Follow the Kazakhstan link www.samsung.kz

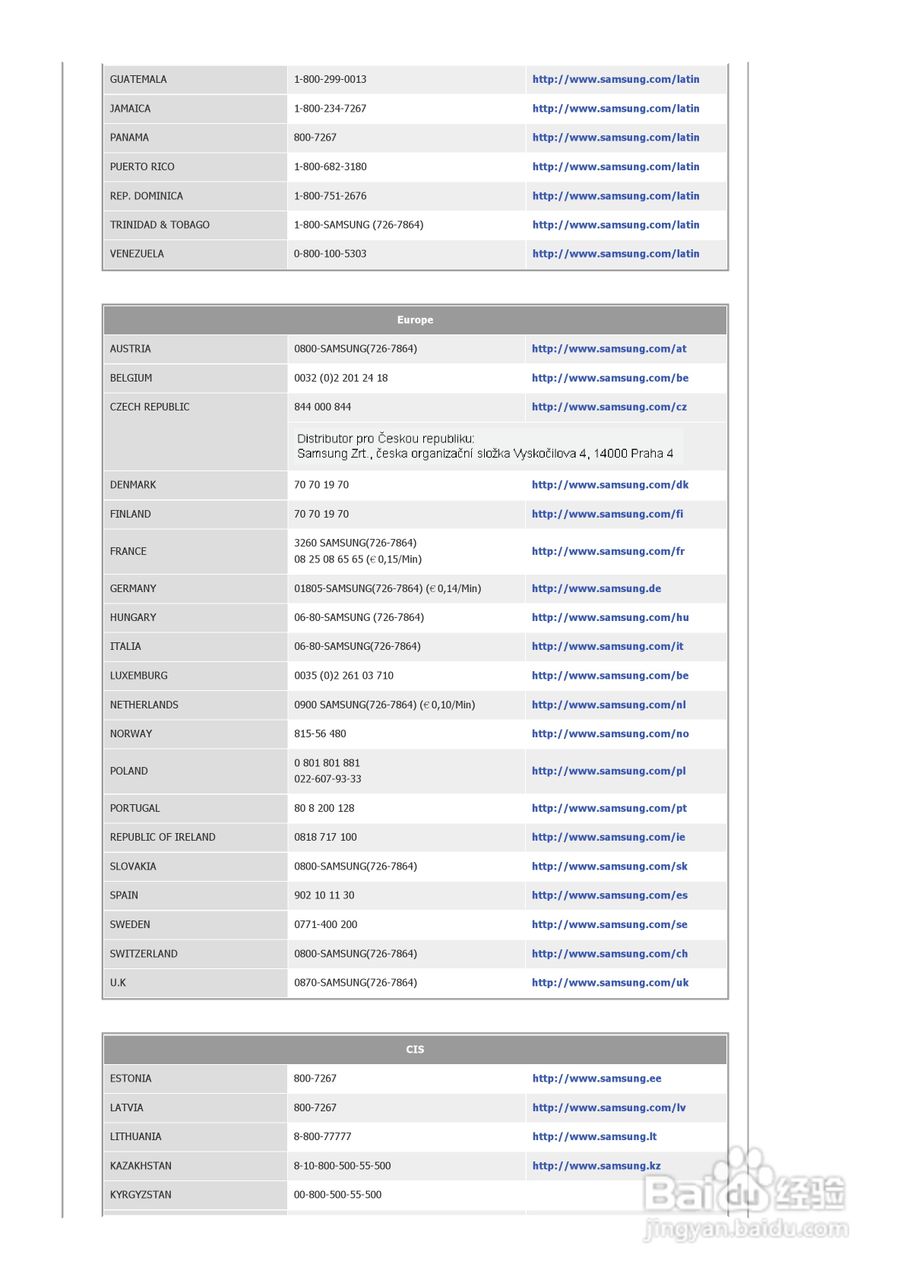click(596, 1166)
